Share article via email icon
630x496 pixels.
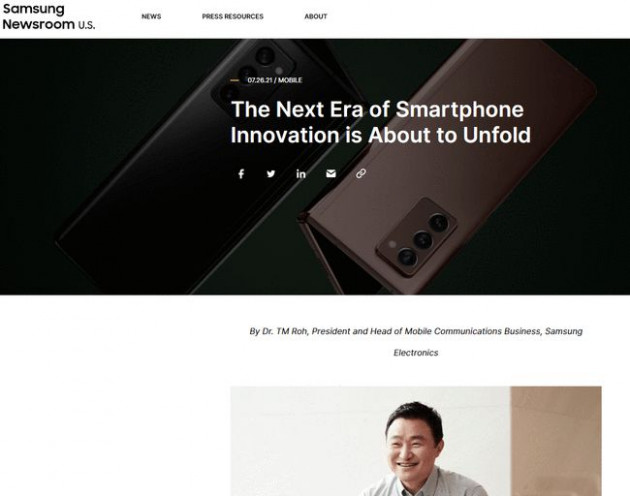coord(331,173)
